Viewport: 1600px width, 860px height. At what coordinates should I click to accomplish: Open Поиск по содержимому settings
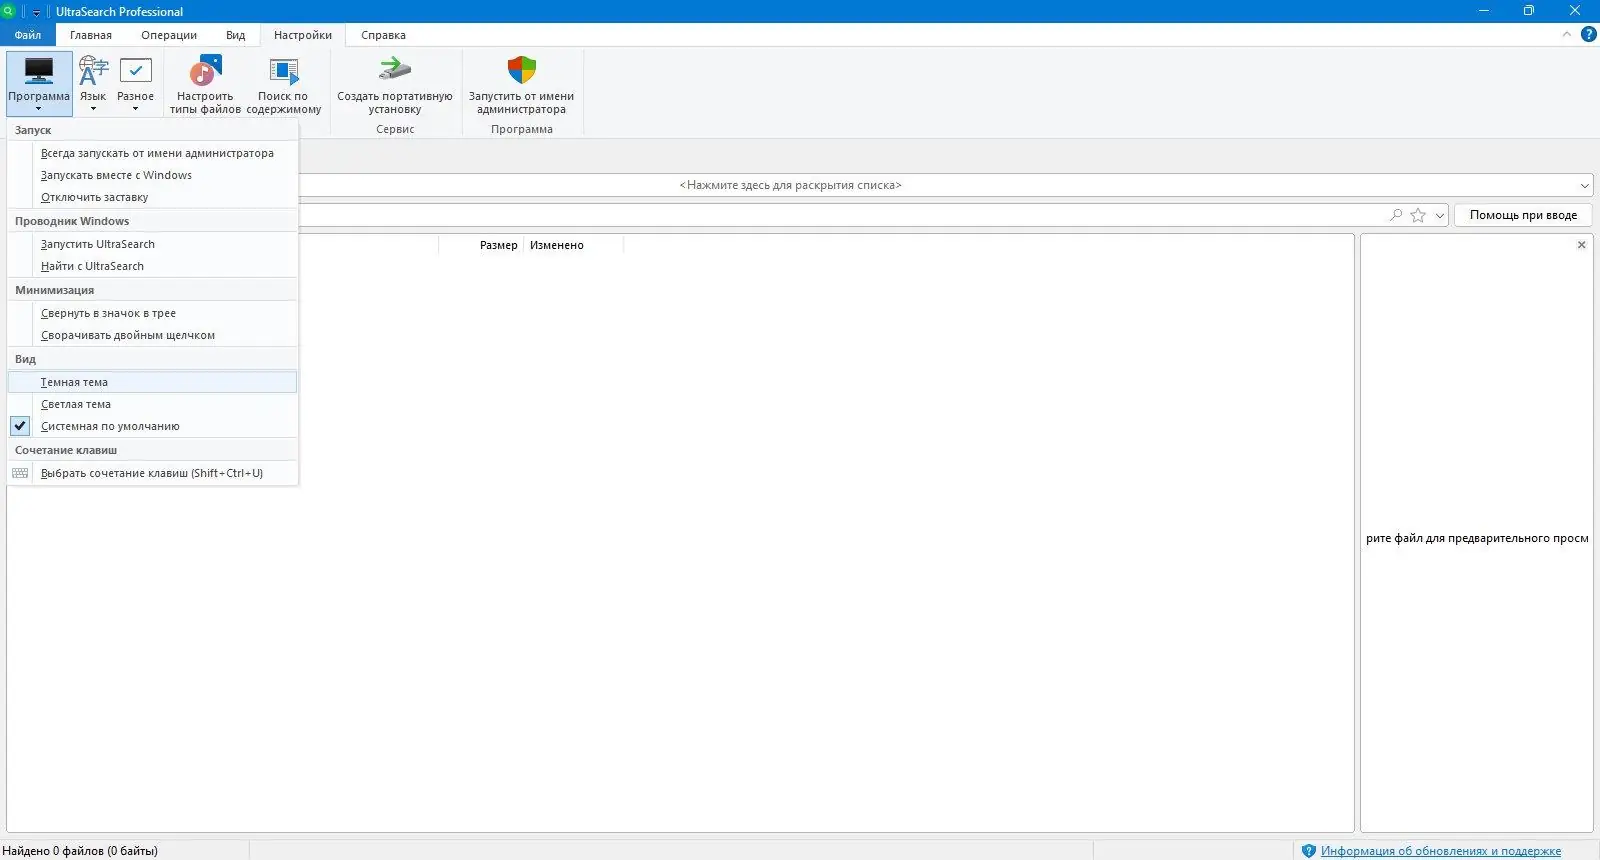pyautogui.click(x=284, y=84)
